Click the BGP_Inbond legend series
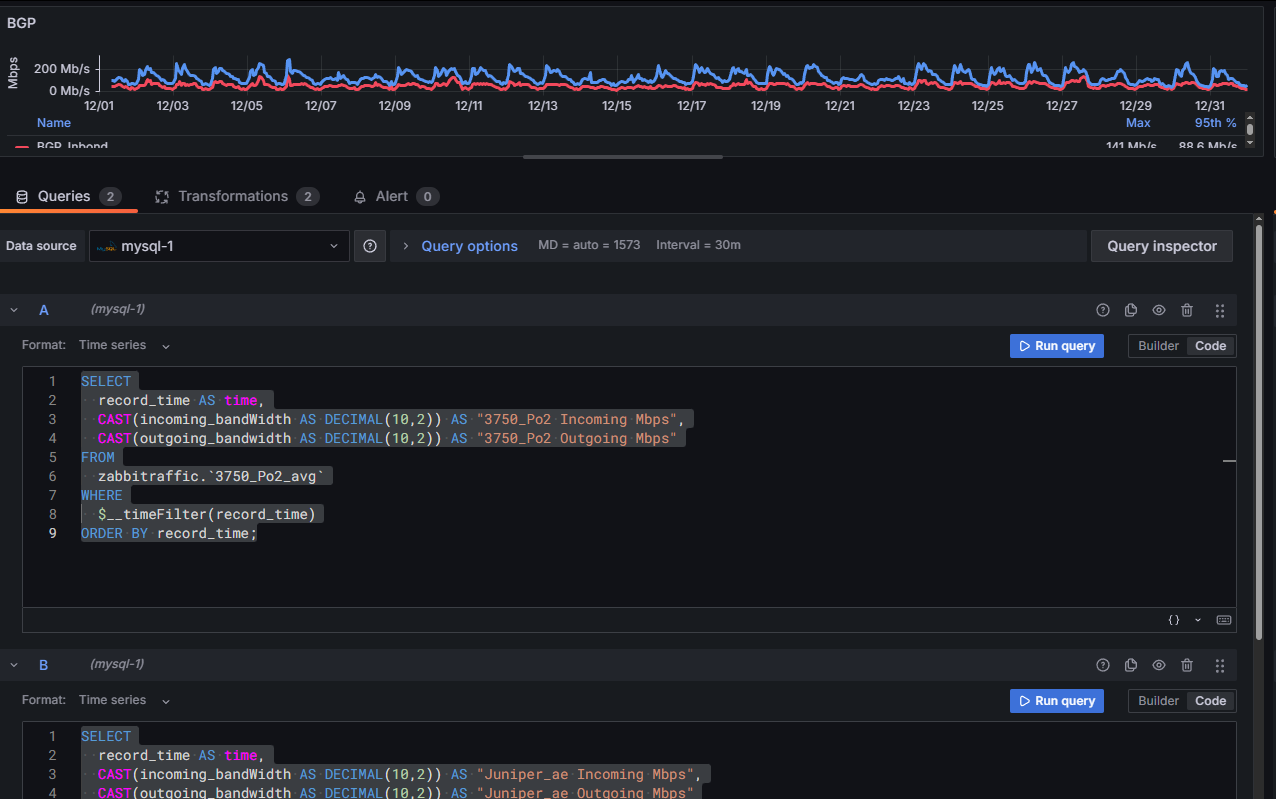The image size is (1276, 799). pyautogui.click(x=72, y=146)
